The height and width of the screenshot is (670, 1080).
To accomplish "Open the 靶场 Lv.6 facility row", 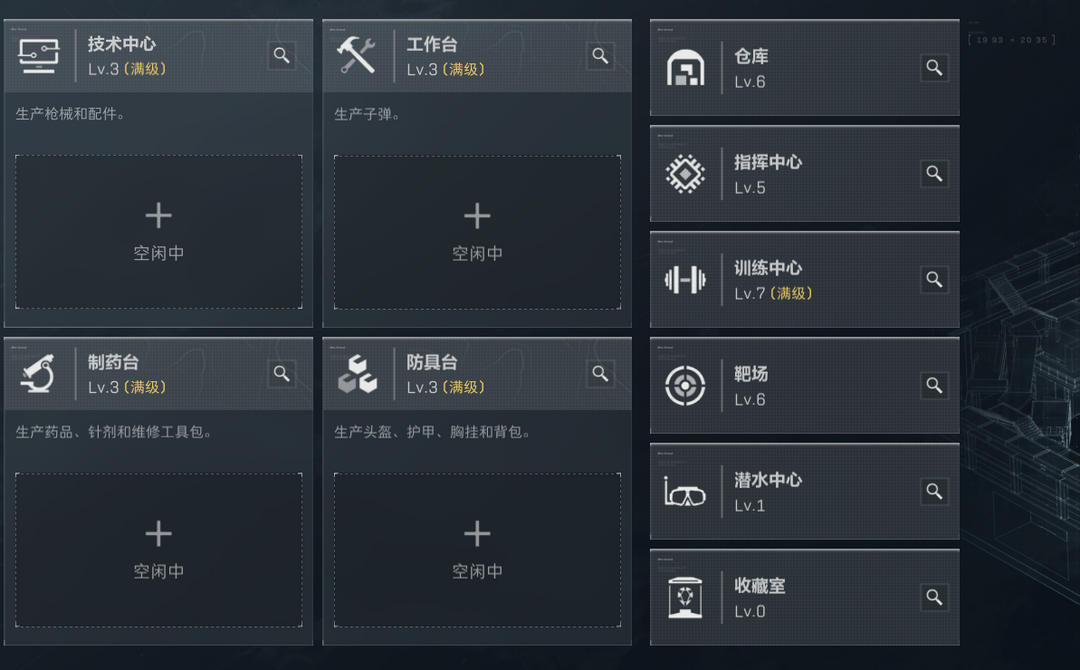I will pos(804,386).
